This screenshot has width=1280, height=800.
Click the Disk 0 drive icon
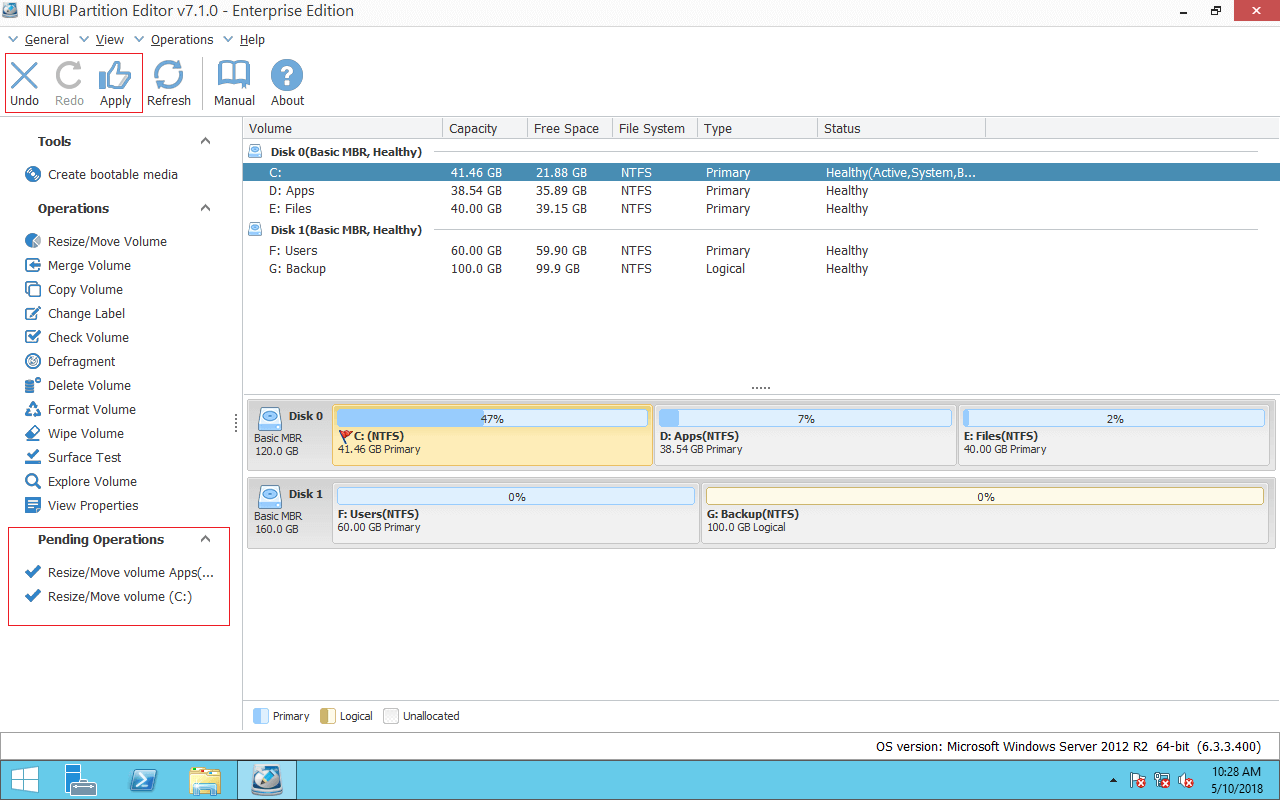tap(270, 418)
